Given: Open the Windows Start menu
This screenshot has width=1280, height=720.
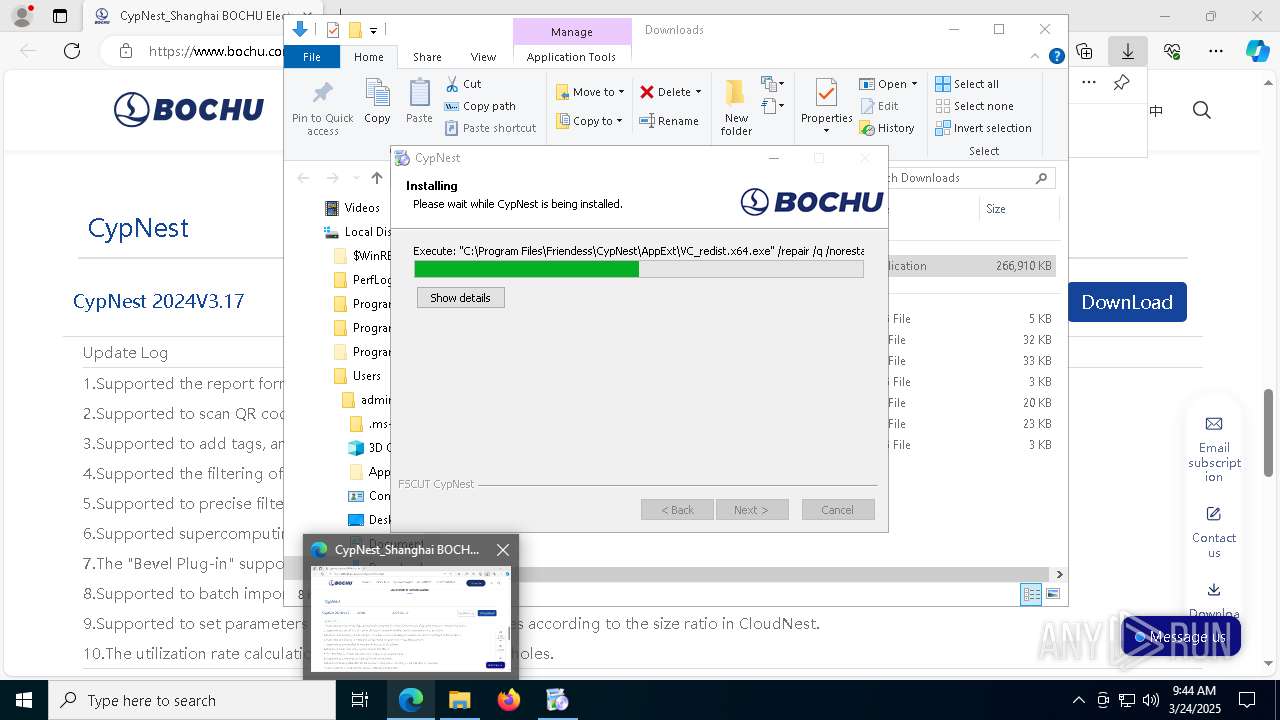Looking at the screenshot, I should [x=23, y=700].
